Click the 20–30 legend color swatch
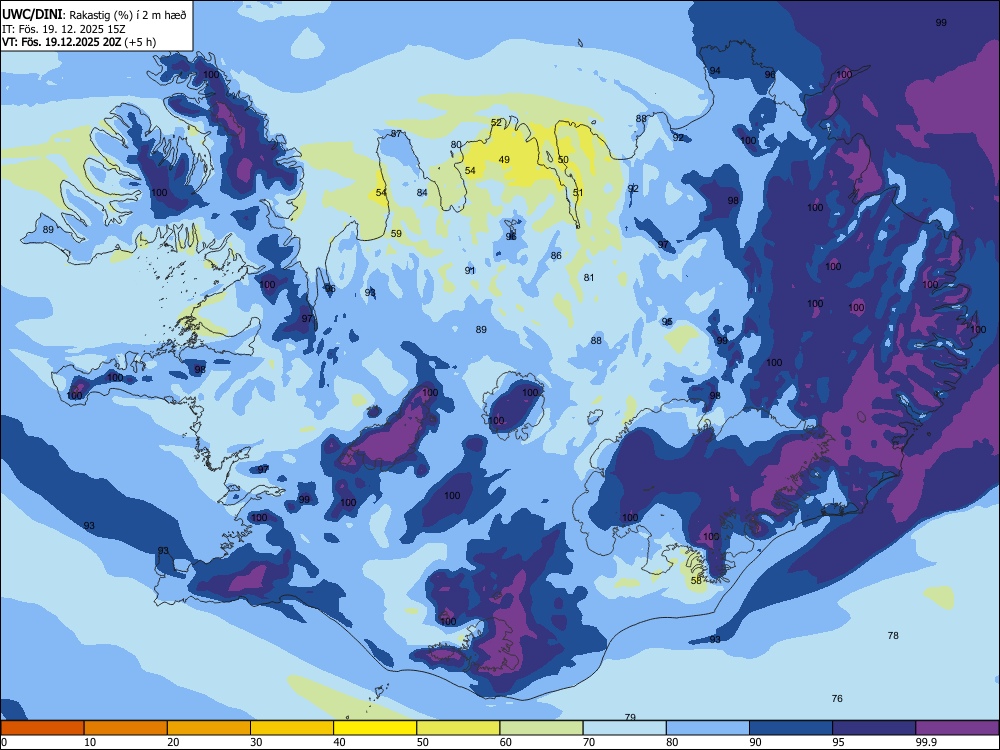The width and height of the screenshot is (1000, 750). point(209,728)
